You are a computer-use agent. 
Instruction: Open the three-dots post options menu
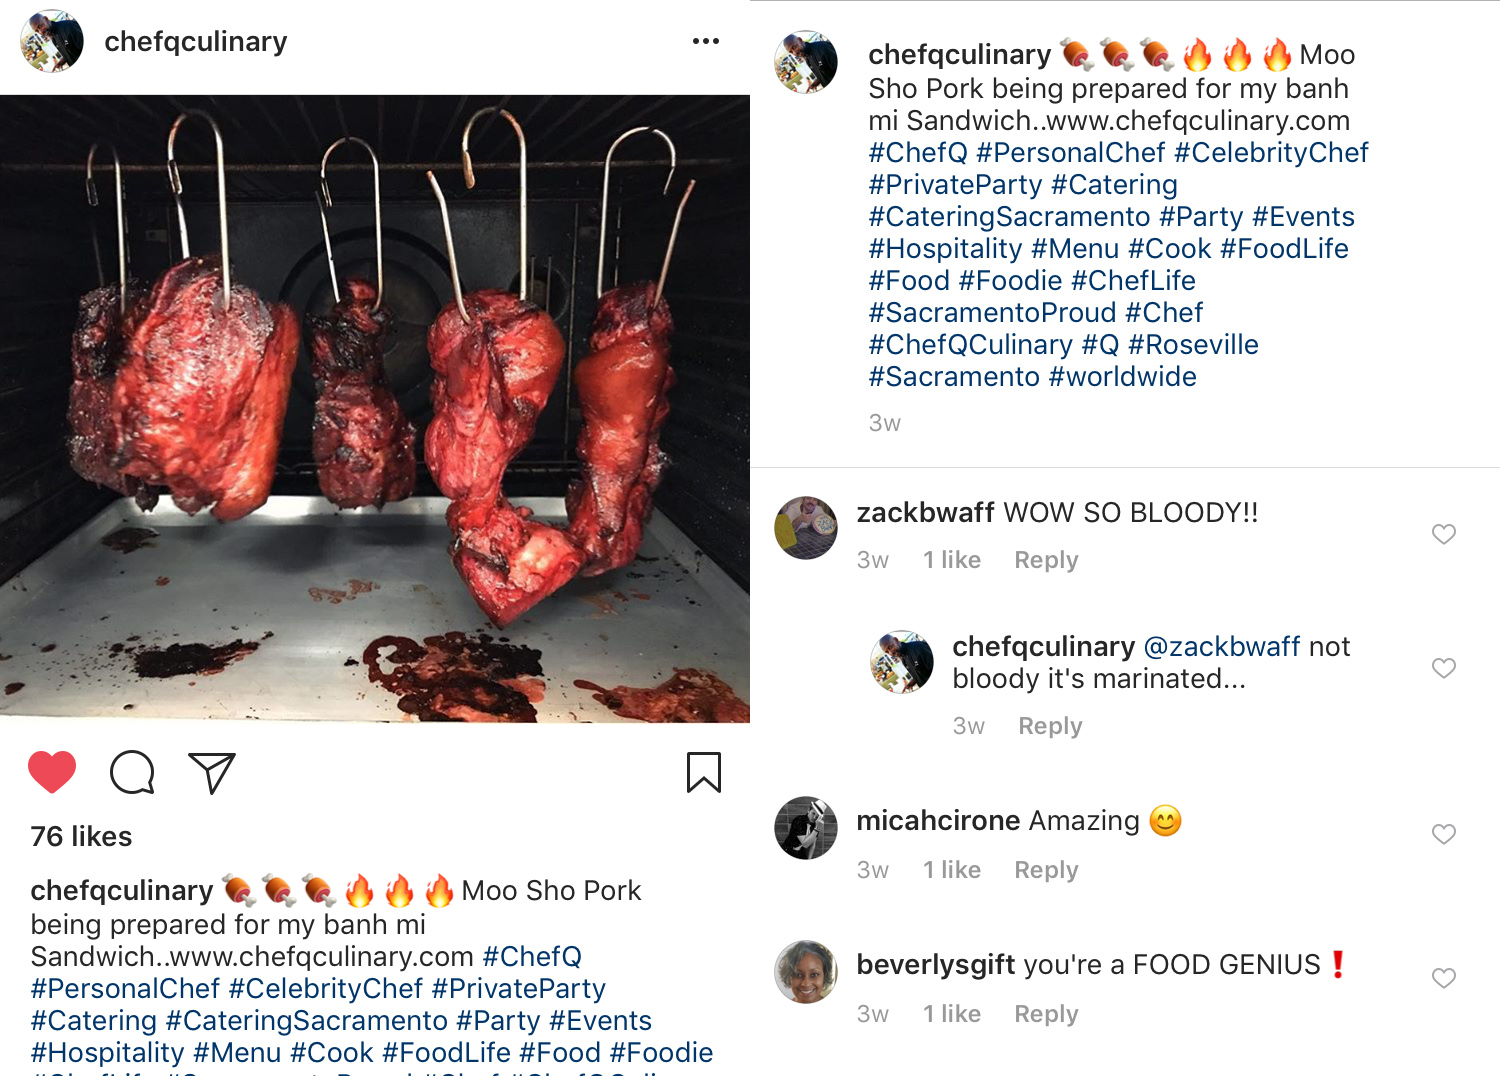point(705,41)
